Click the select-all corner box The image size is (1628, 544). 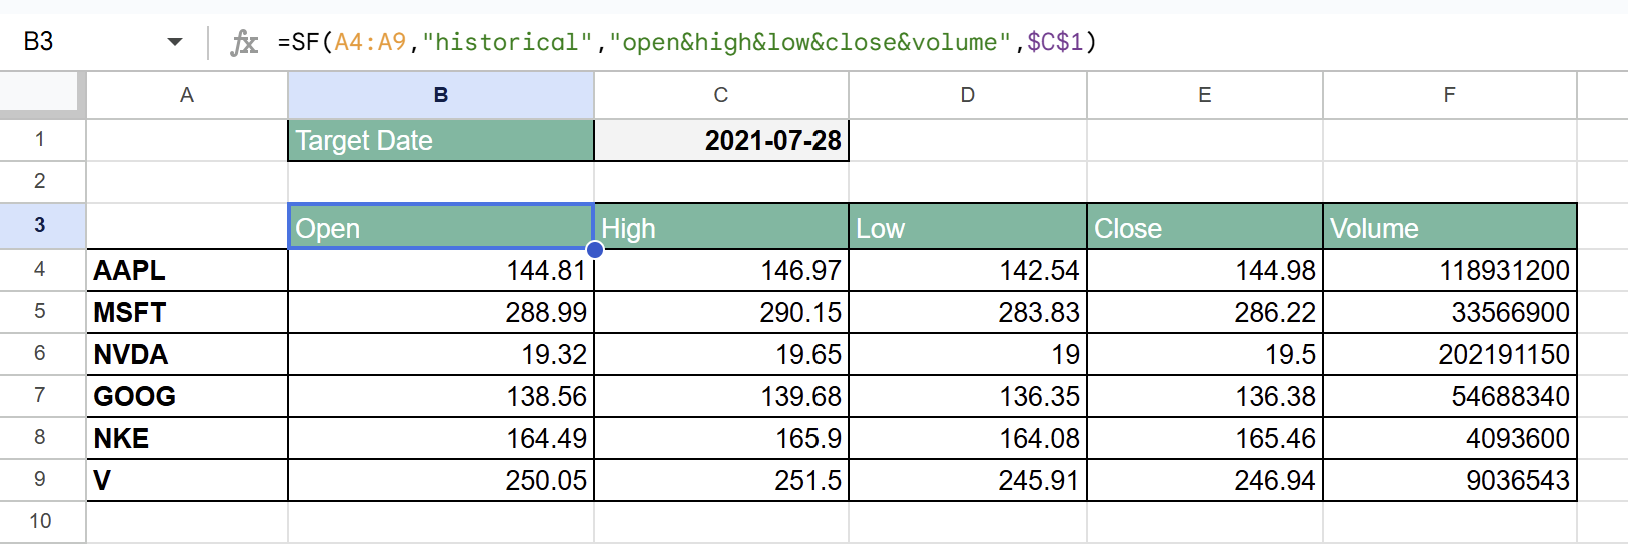coord(40,93)
